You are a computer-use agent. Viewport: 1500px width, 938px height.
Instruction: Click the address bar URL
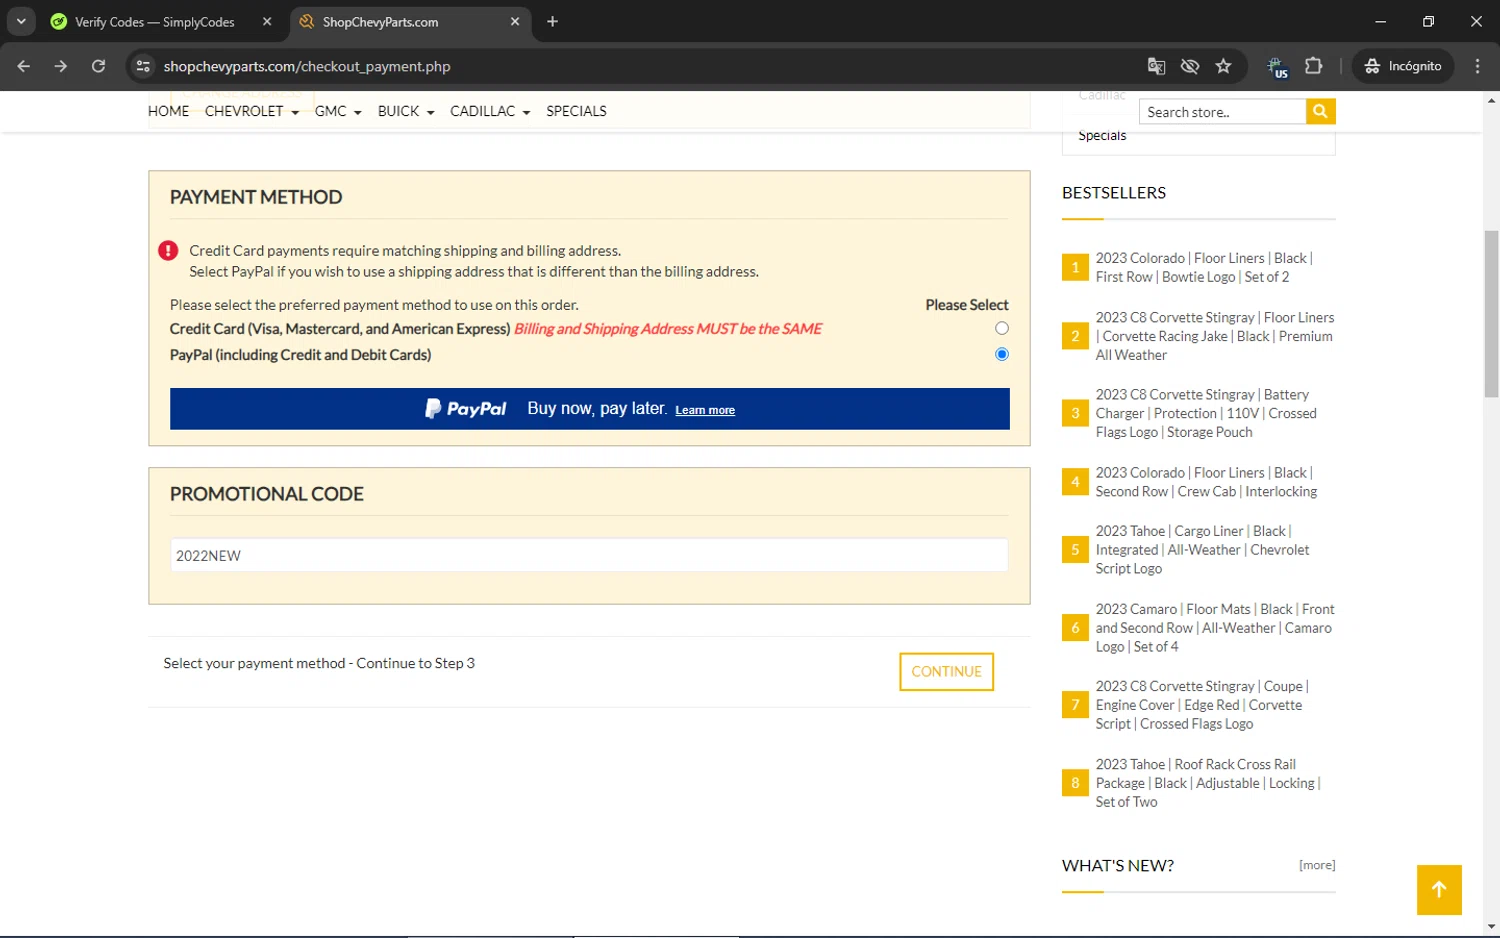click(x=307, y=66)
